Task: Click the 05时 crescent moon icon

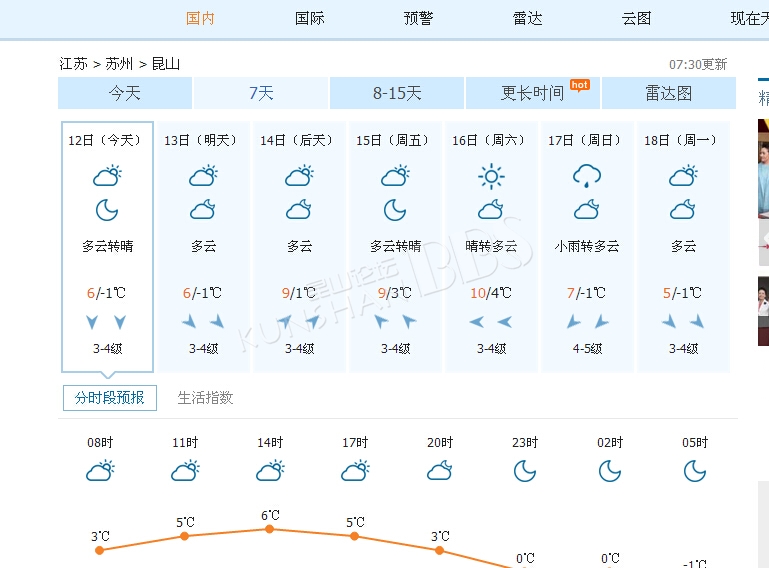Action: (x=695, y=471)
